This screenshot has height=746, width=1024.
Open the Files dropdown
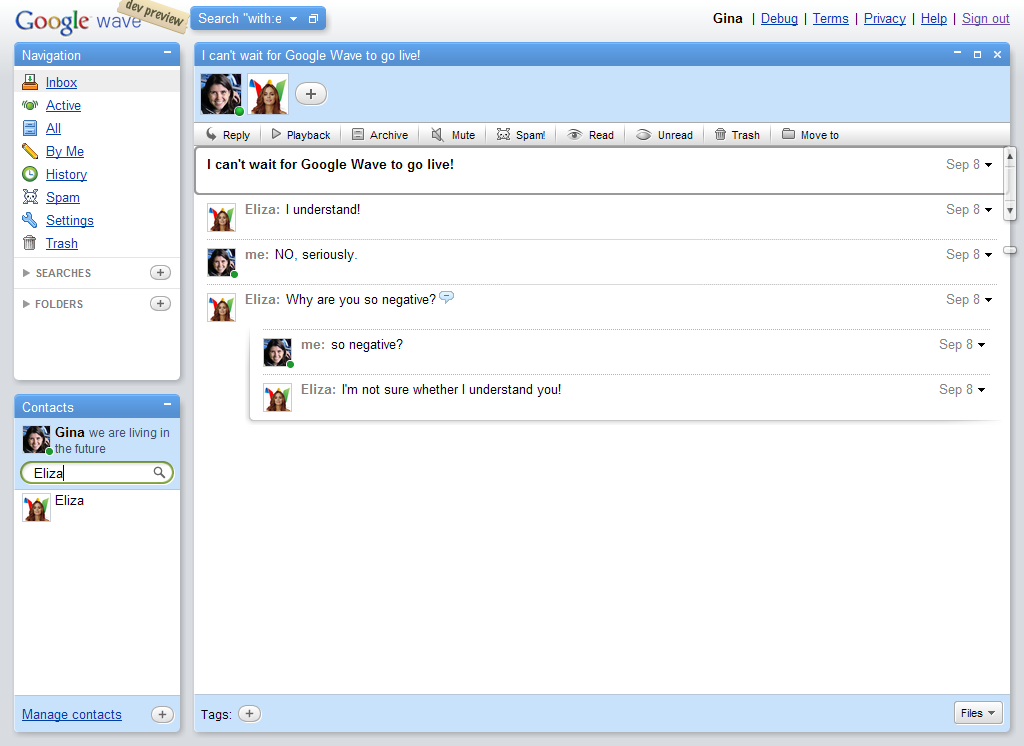pos(978,713)
